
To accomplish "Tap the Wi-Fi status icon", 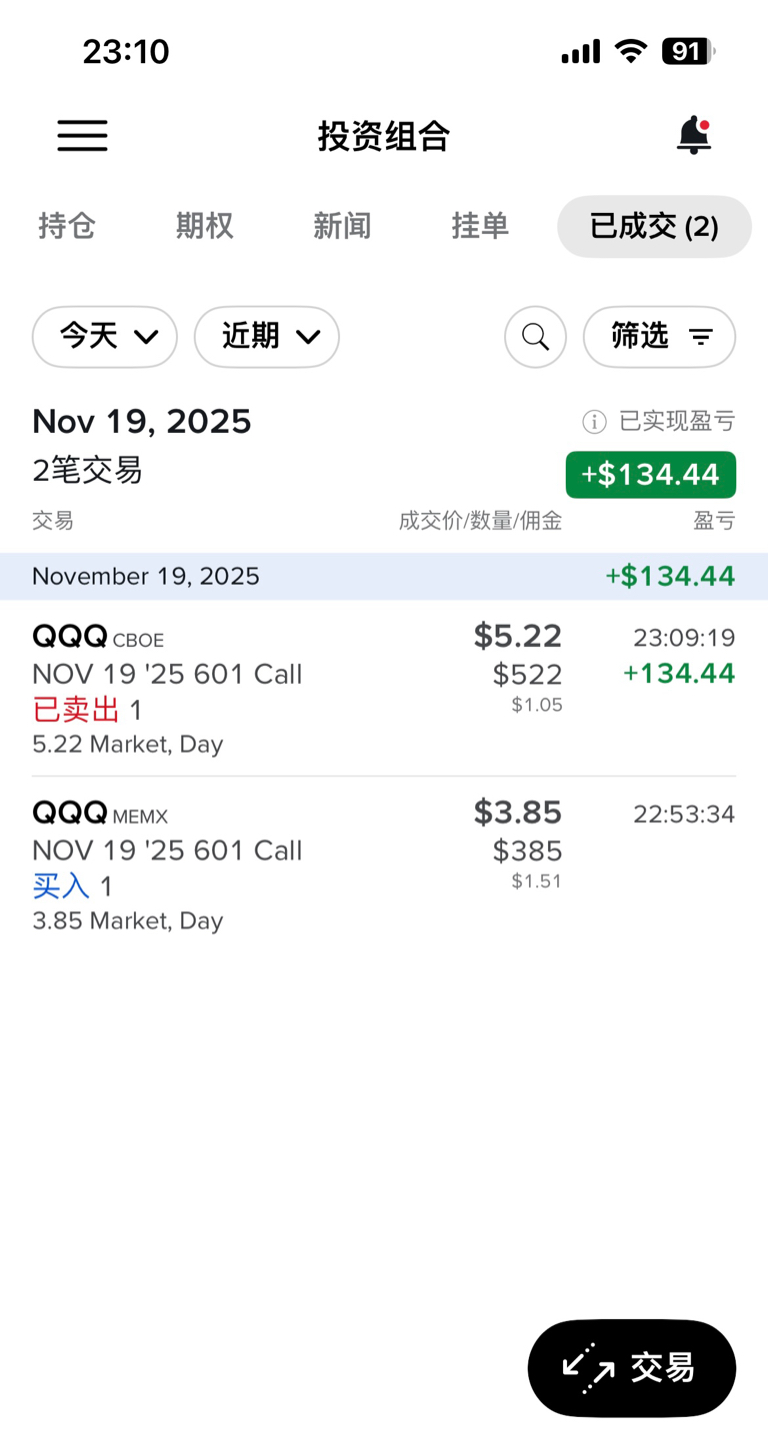I will pyautogui.click(x=631, y=51).
